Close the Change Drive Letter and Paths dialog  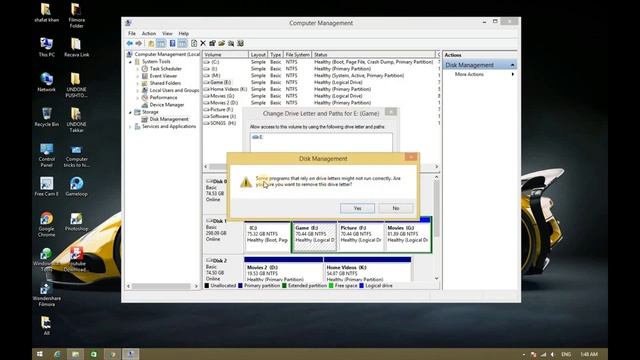point(391,111)
